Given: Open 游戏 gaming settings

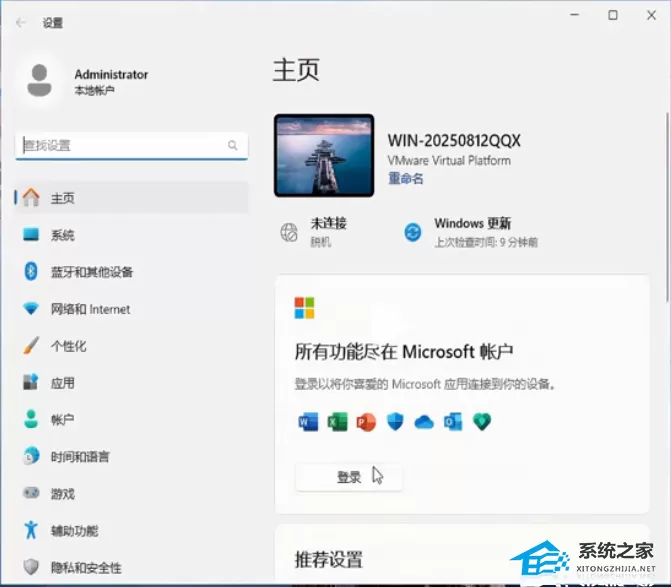Looking at the screenshot, I should 131,494.
